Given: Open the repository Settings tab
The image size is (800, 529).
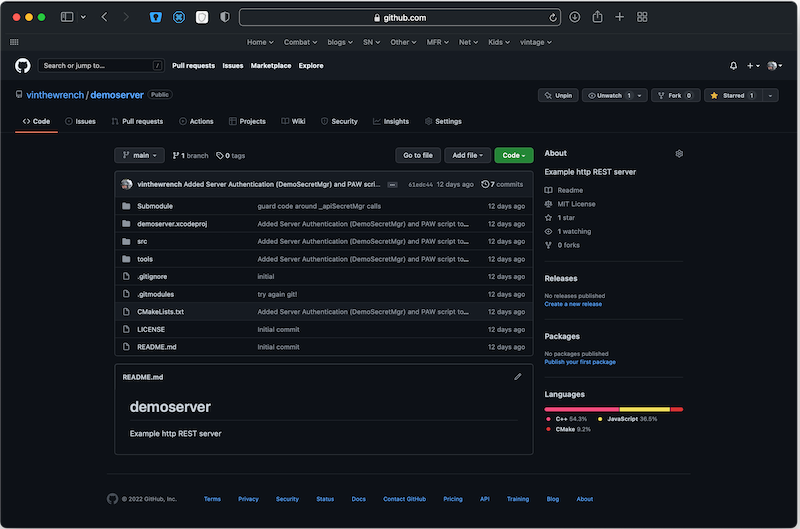Looking at the screenshot, I should 443,121.
